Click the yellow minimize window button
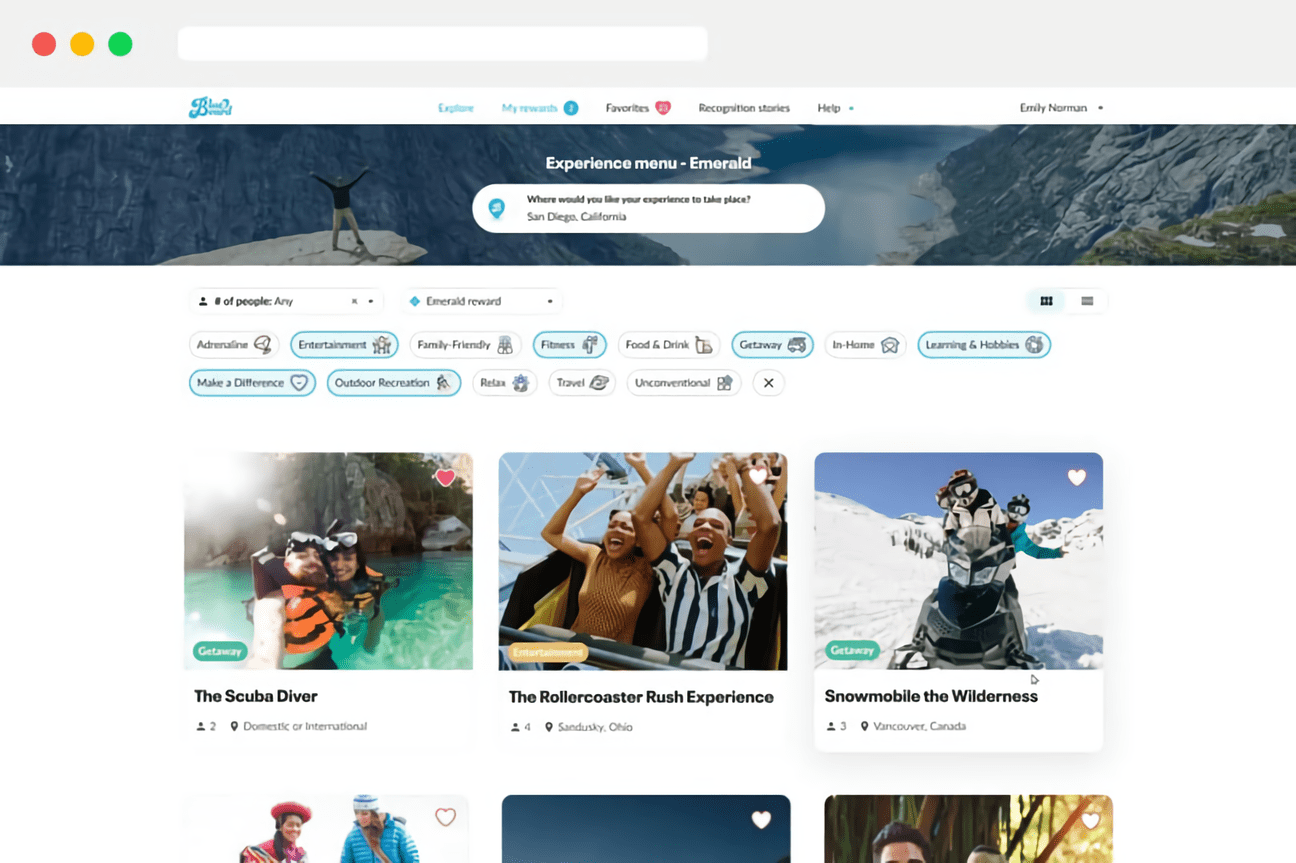This screenshot has height=863, width=1296. (x=82, y=44)
